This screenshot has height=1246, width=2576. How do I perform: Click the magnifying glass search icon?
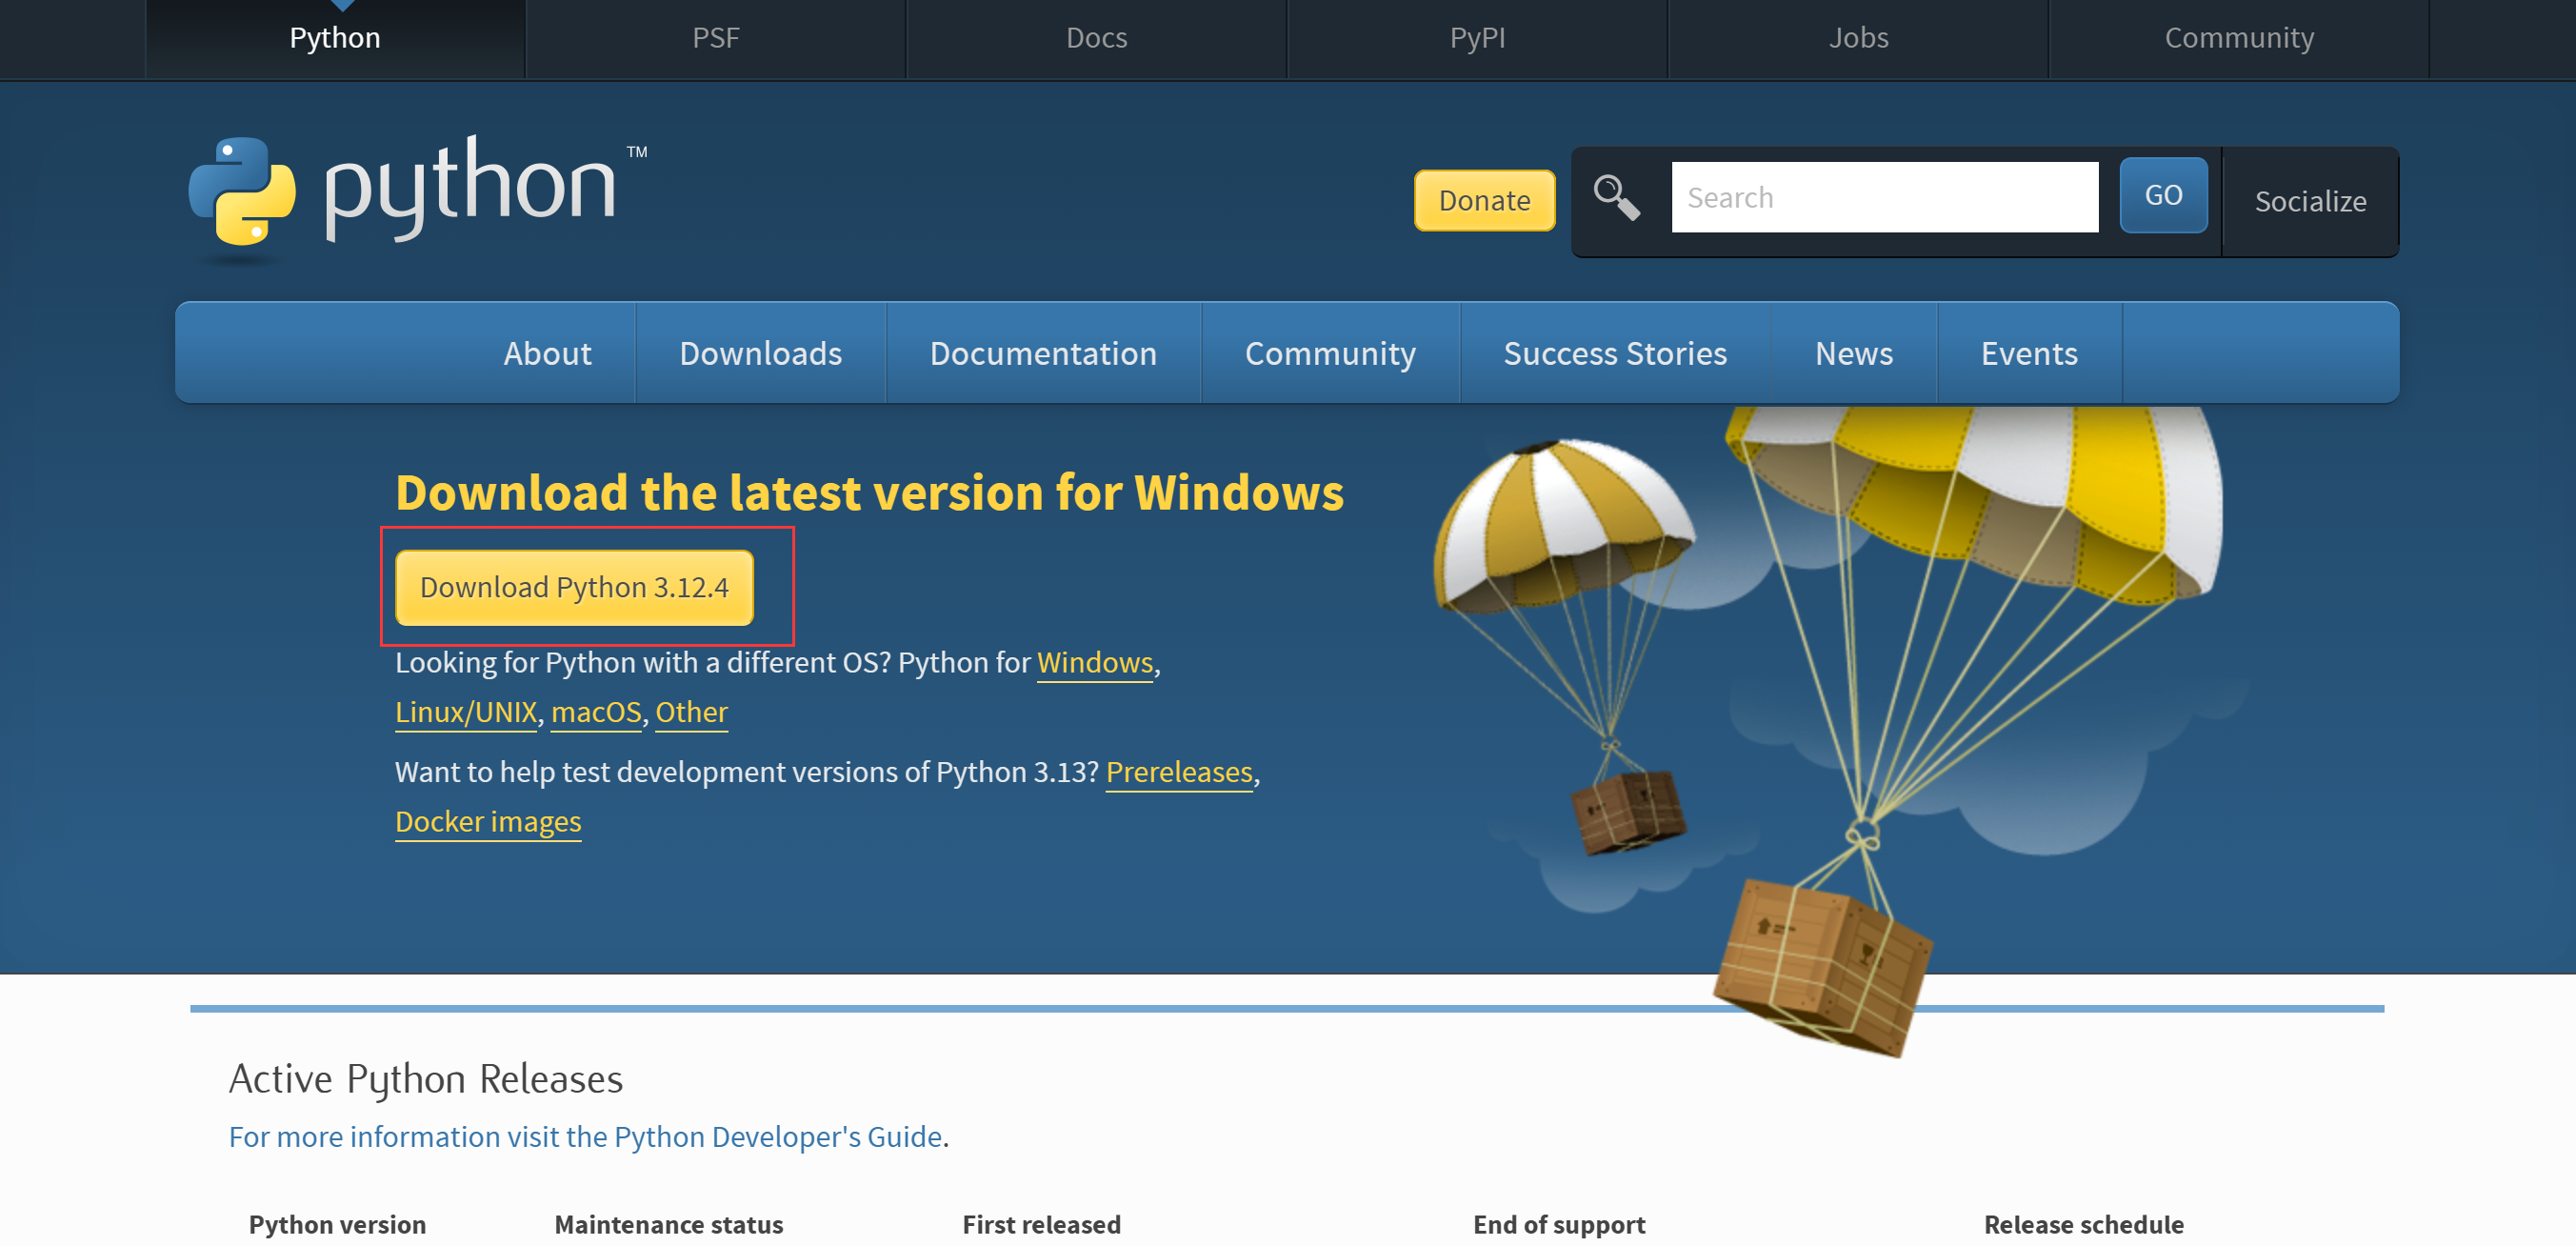tap(1616, 196)
